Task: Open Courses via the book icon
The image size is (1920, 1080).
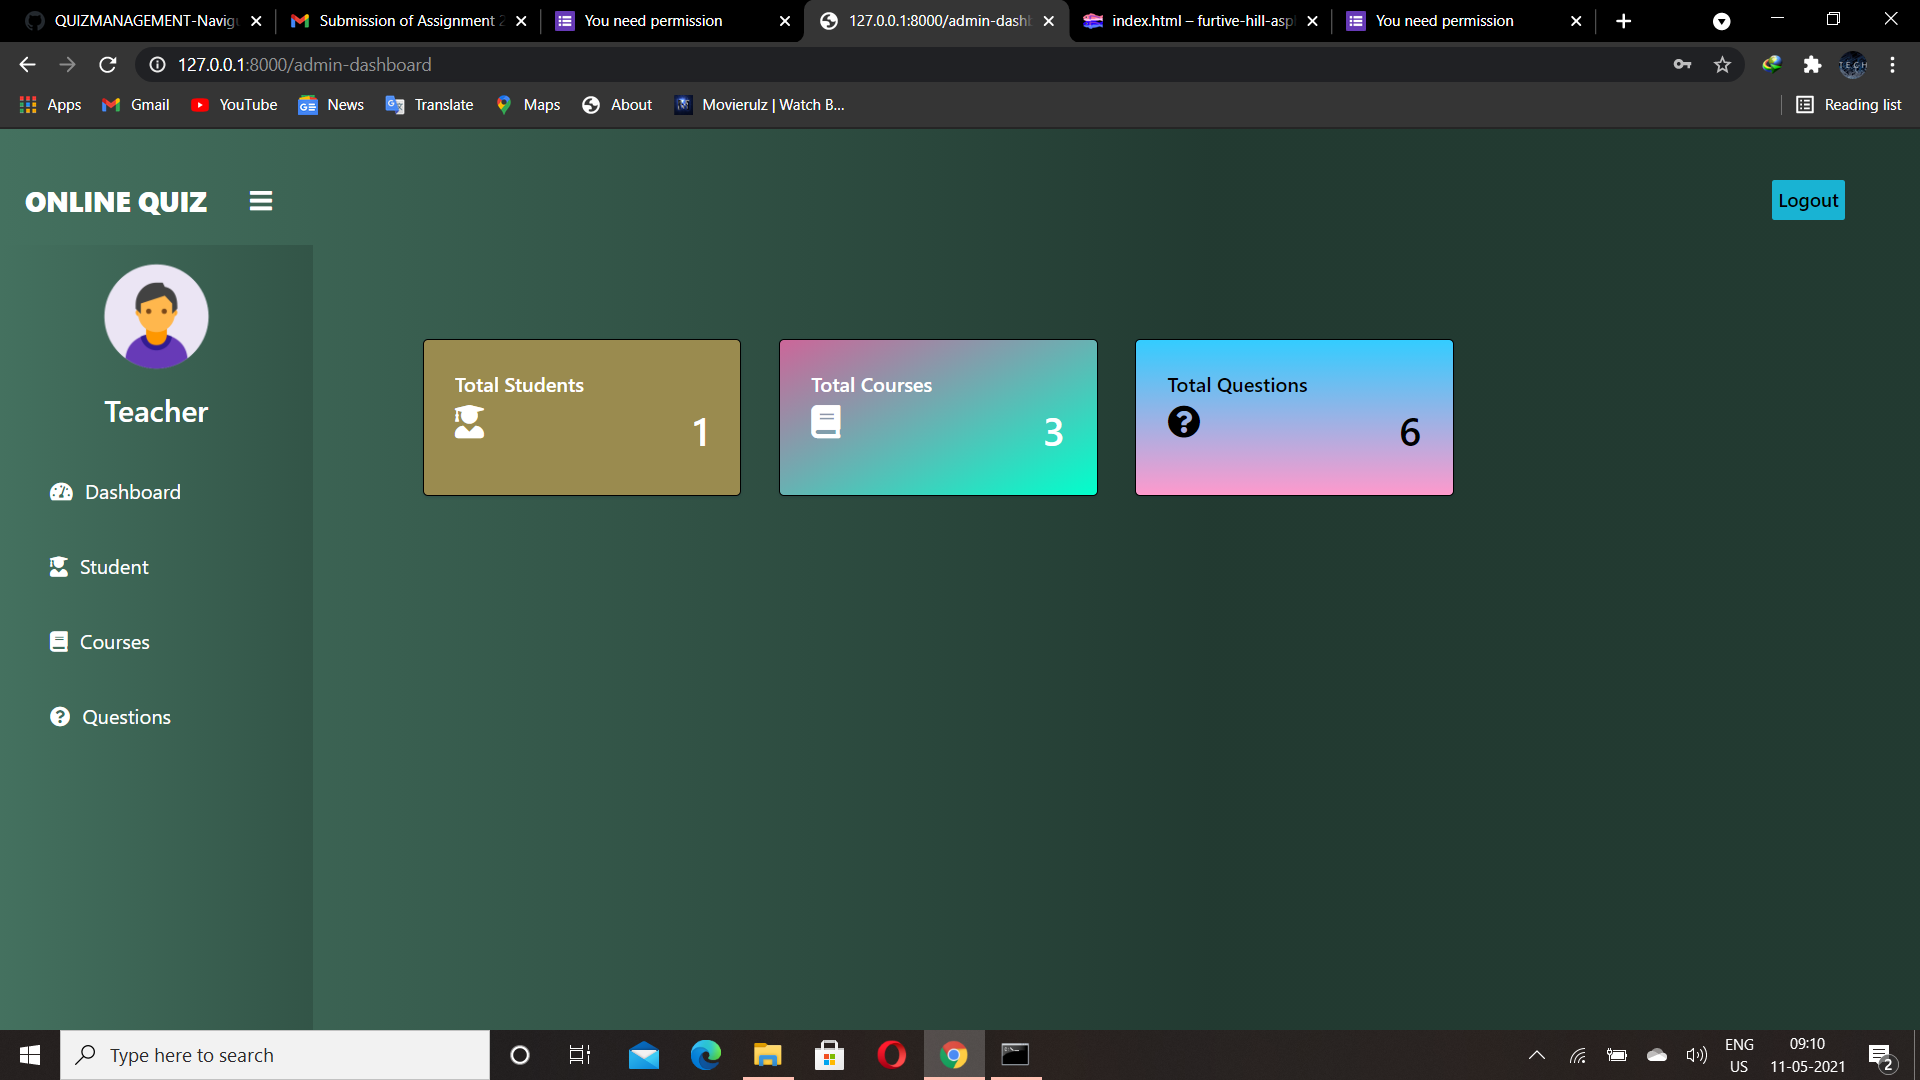Action: click(60, 641)
